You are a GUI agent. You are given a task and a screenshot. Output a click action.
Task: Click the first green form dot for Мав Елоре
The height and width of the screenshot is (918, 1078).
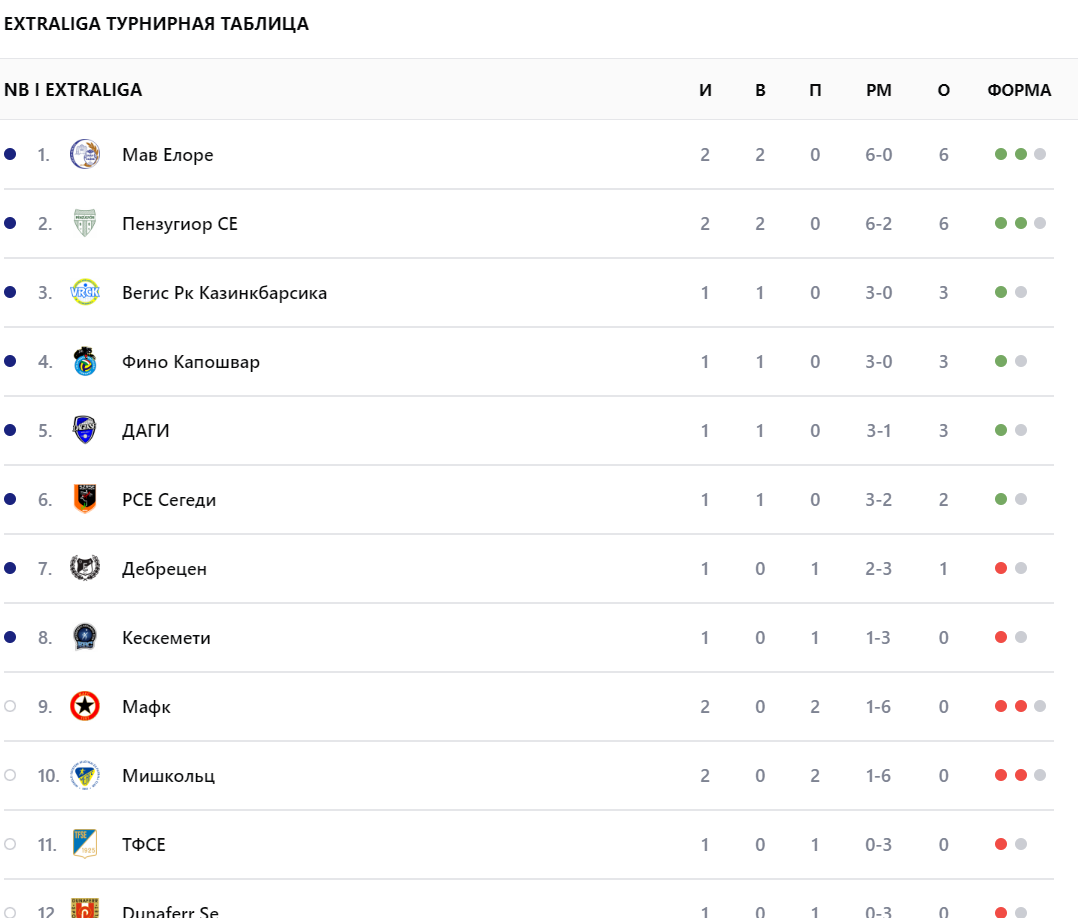click(1001, 154)
